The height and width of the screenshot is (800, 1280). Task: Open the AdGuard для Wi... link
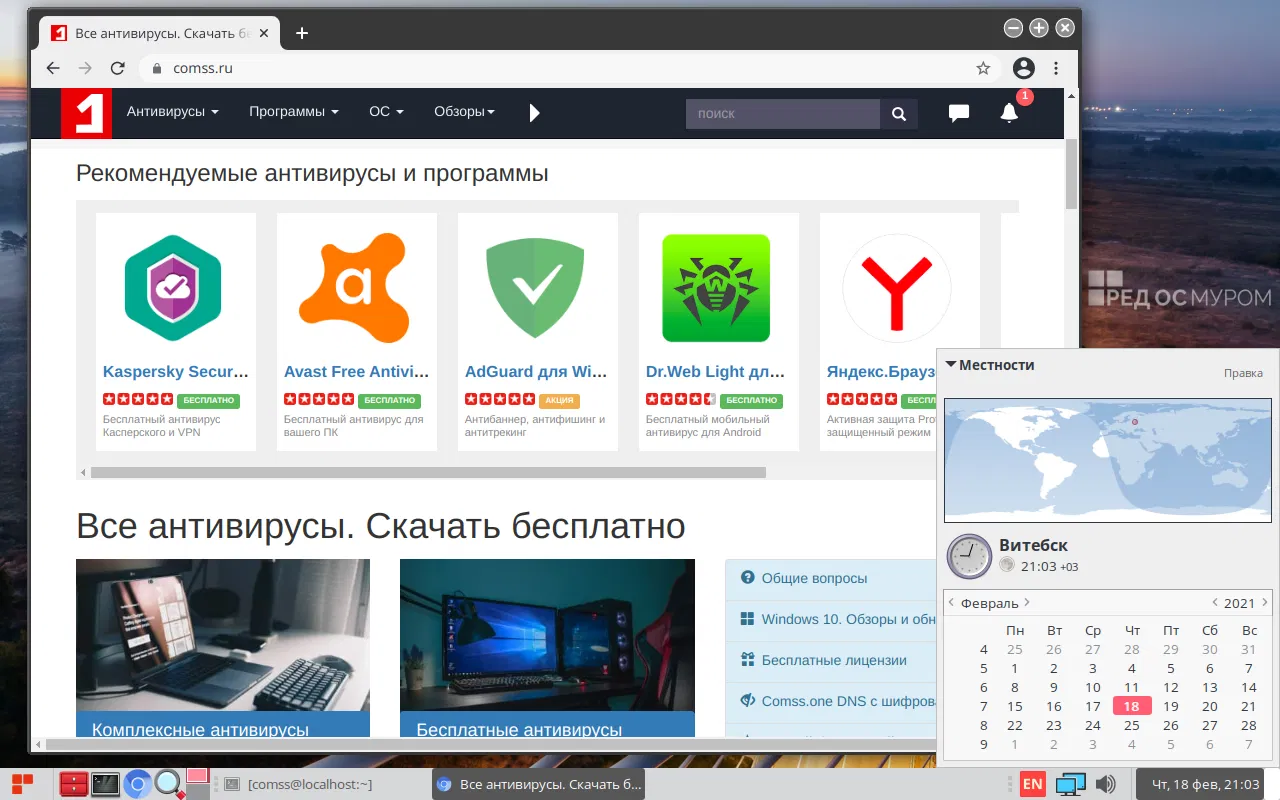click(536, 372)
